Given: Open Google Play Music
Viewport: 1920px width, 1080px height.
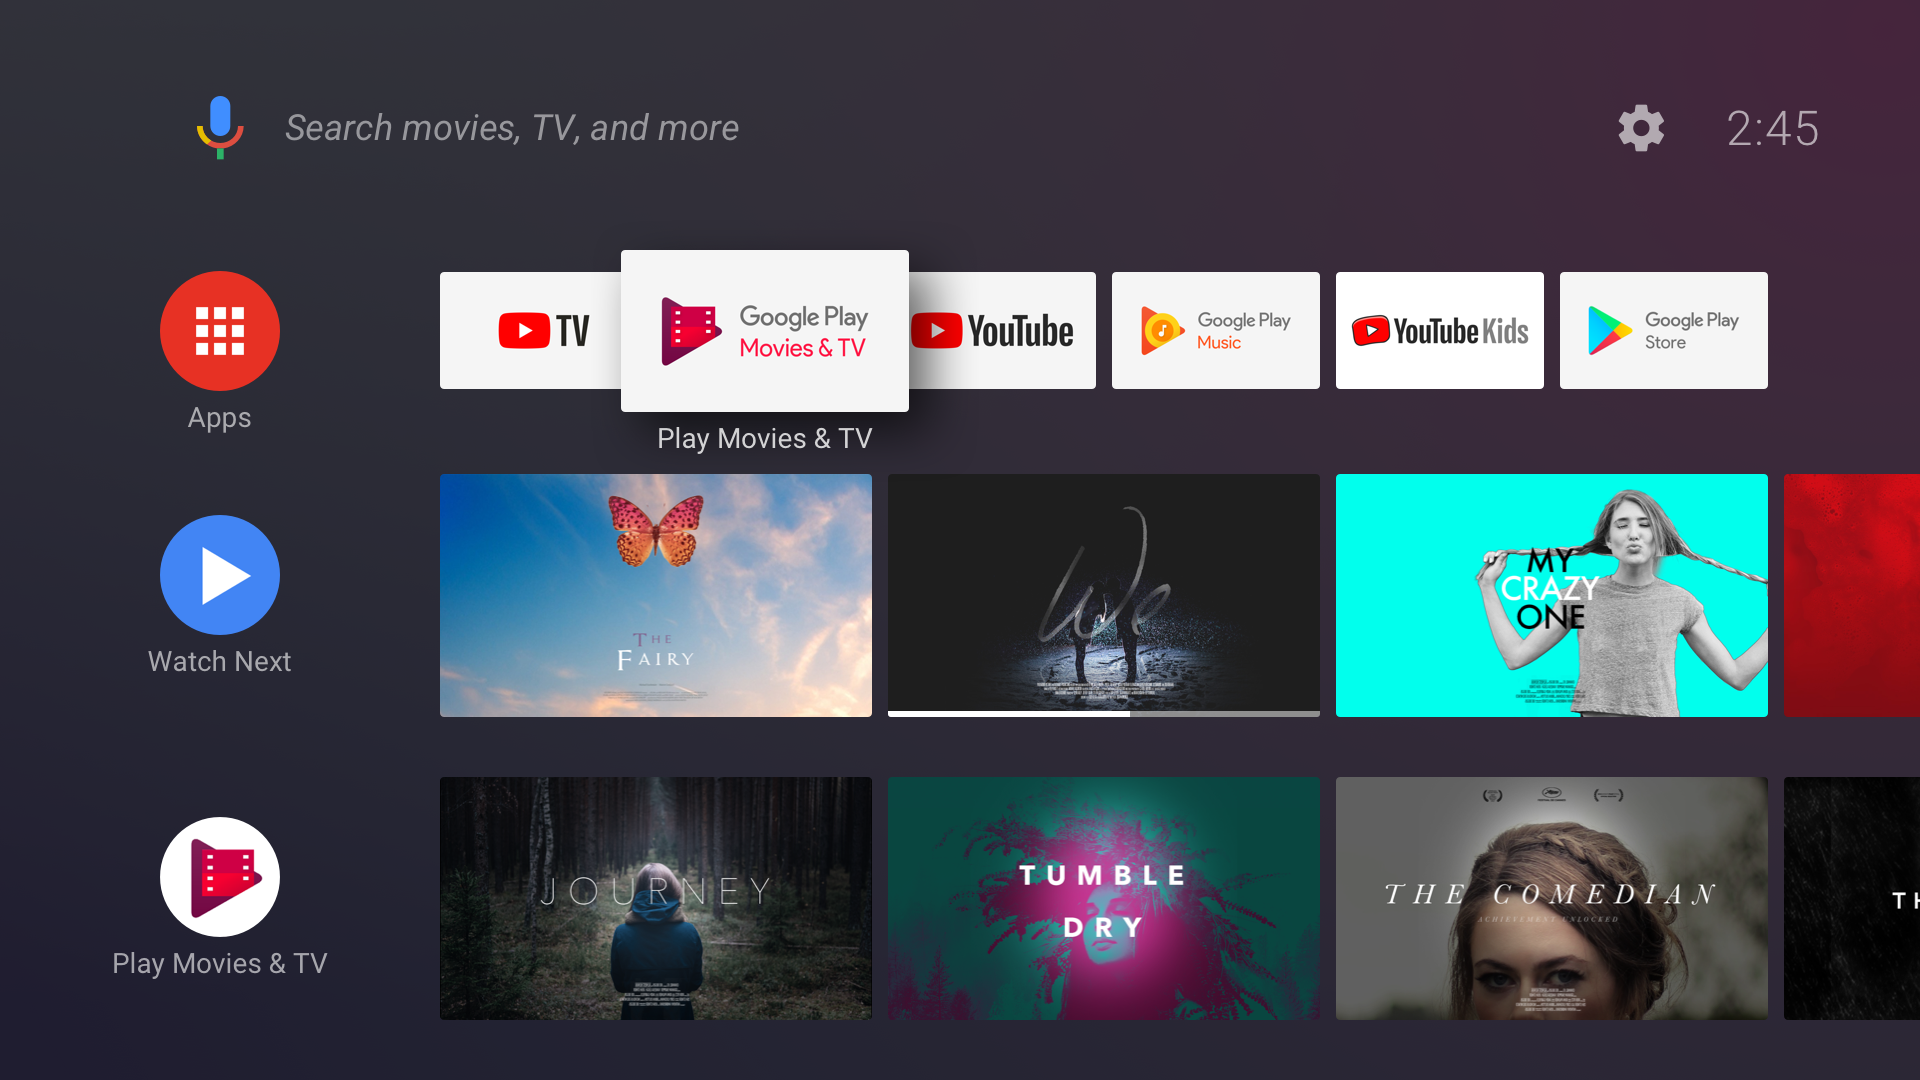Looking at the screenshot, I should [x=1216, y=330].
